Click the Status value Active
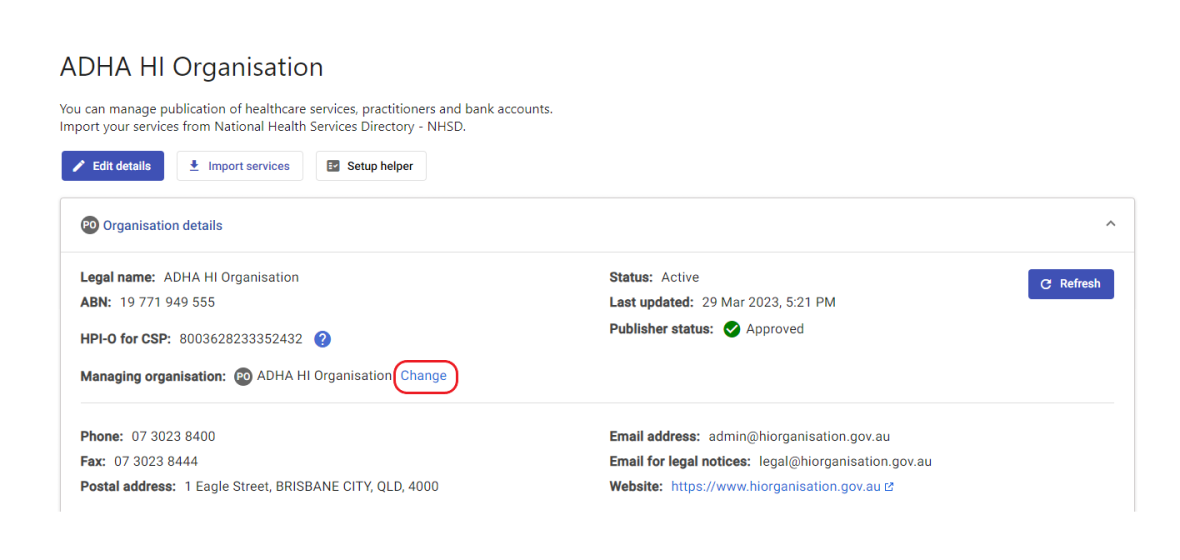 click(680, 277)
